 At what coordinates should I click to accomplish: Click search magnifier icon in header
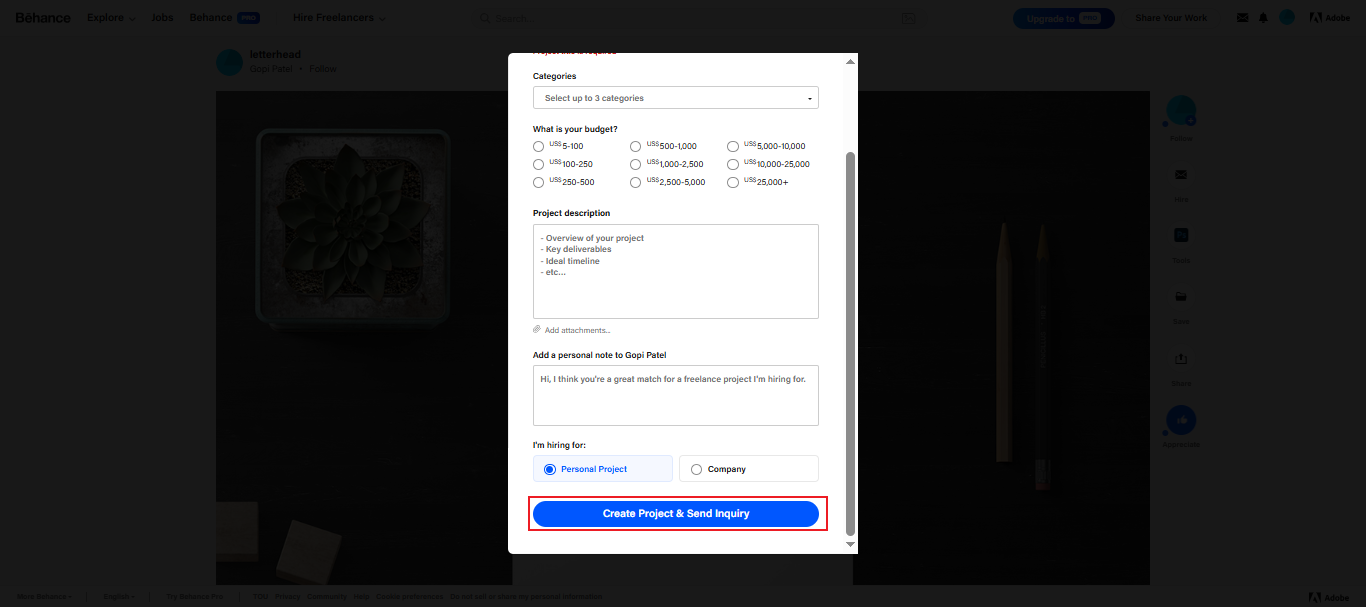click(x=485, y=18)
